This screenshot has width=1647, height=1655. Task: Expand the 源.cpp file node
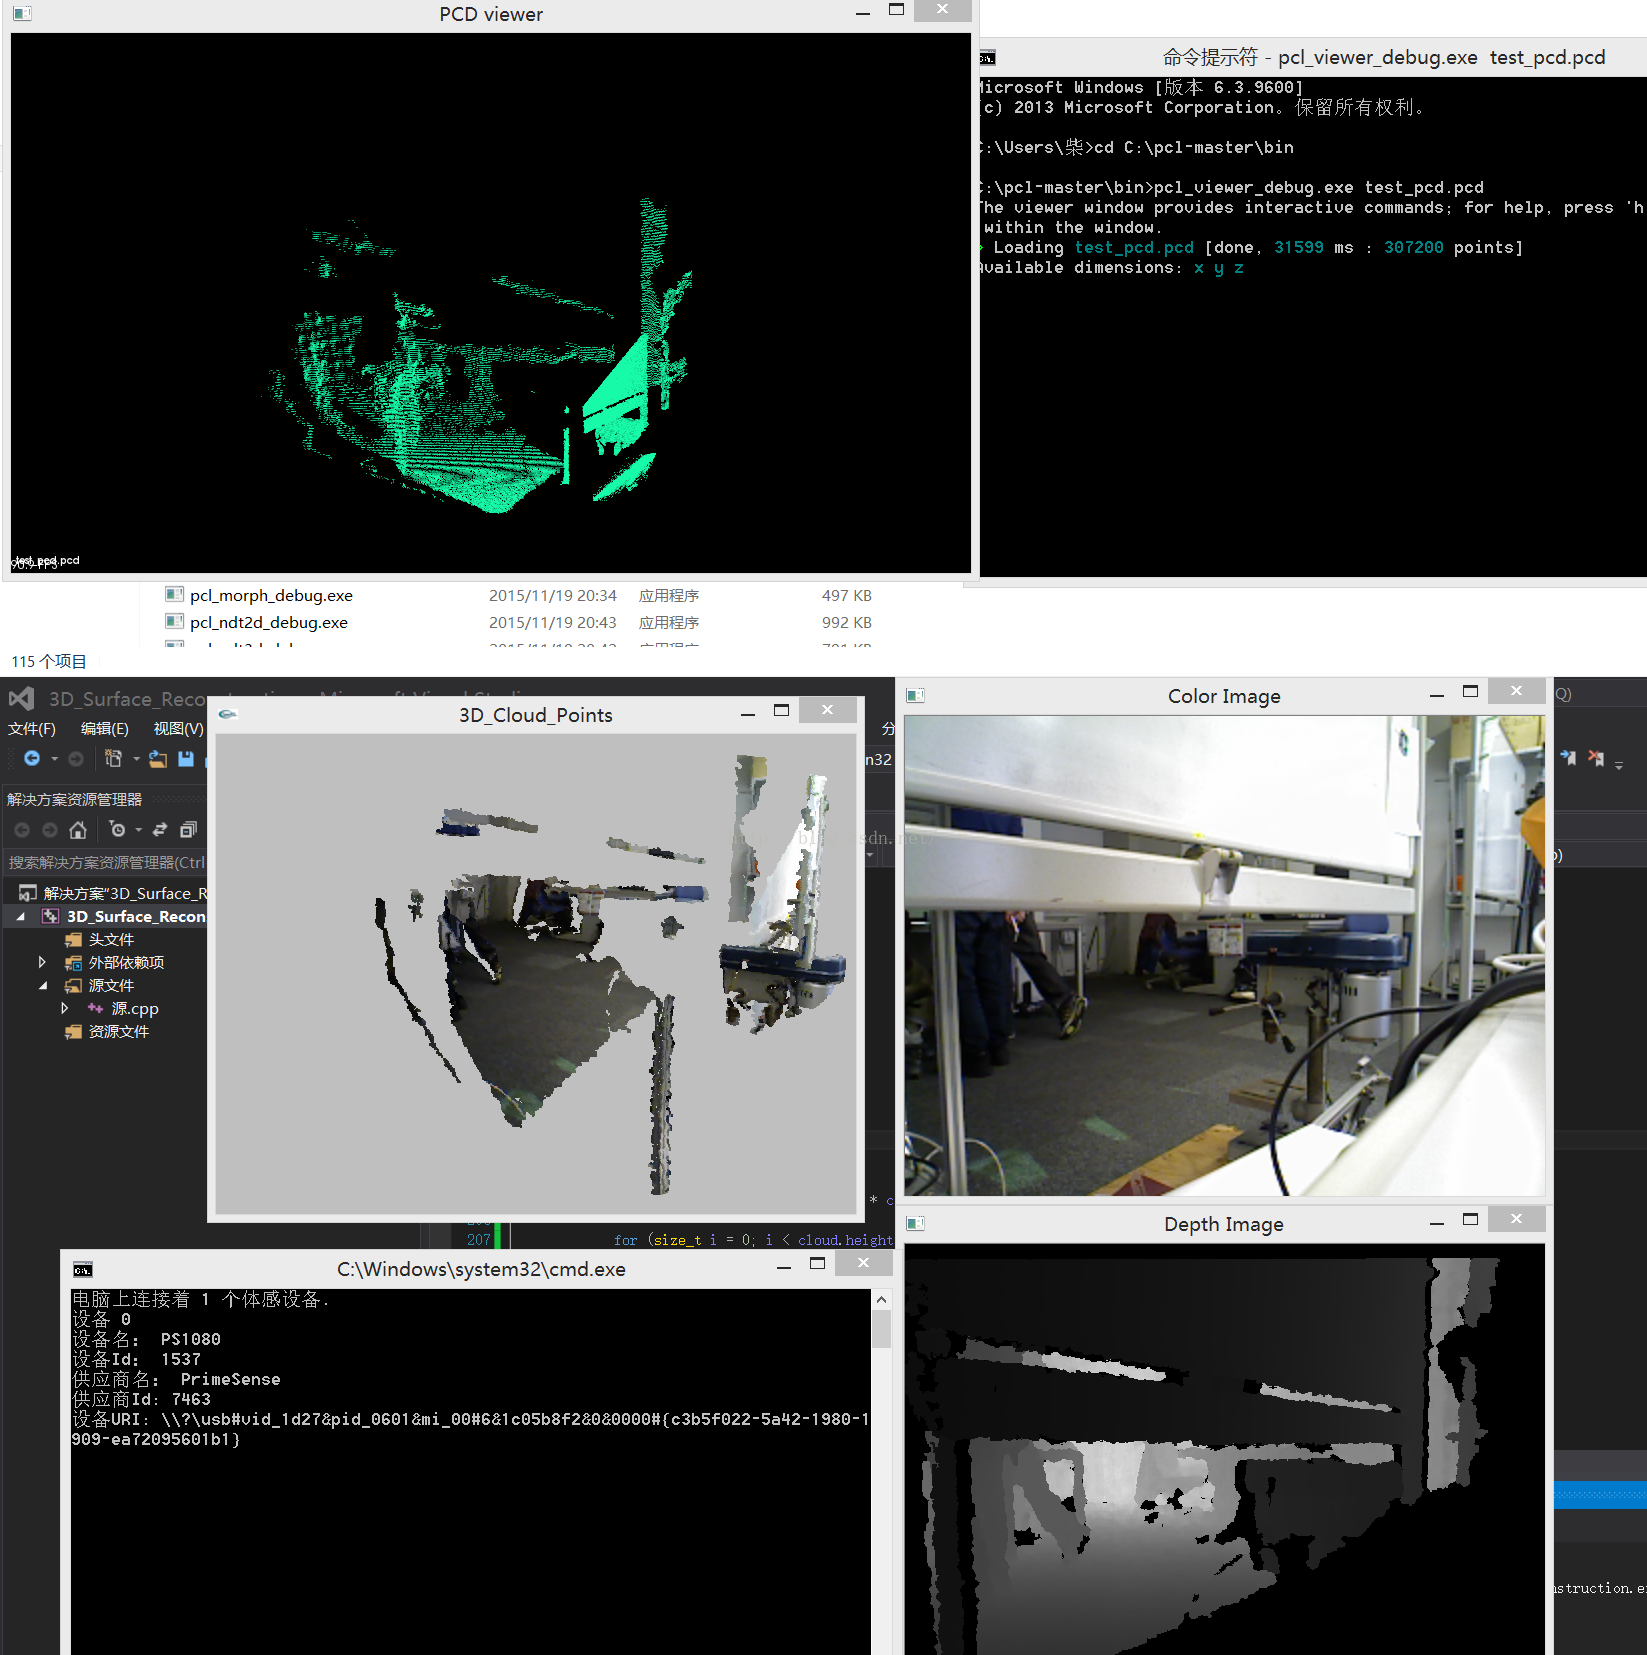coord(65,1008)
